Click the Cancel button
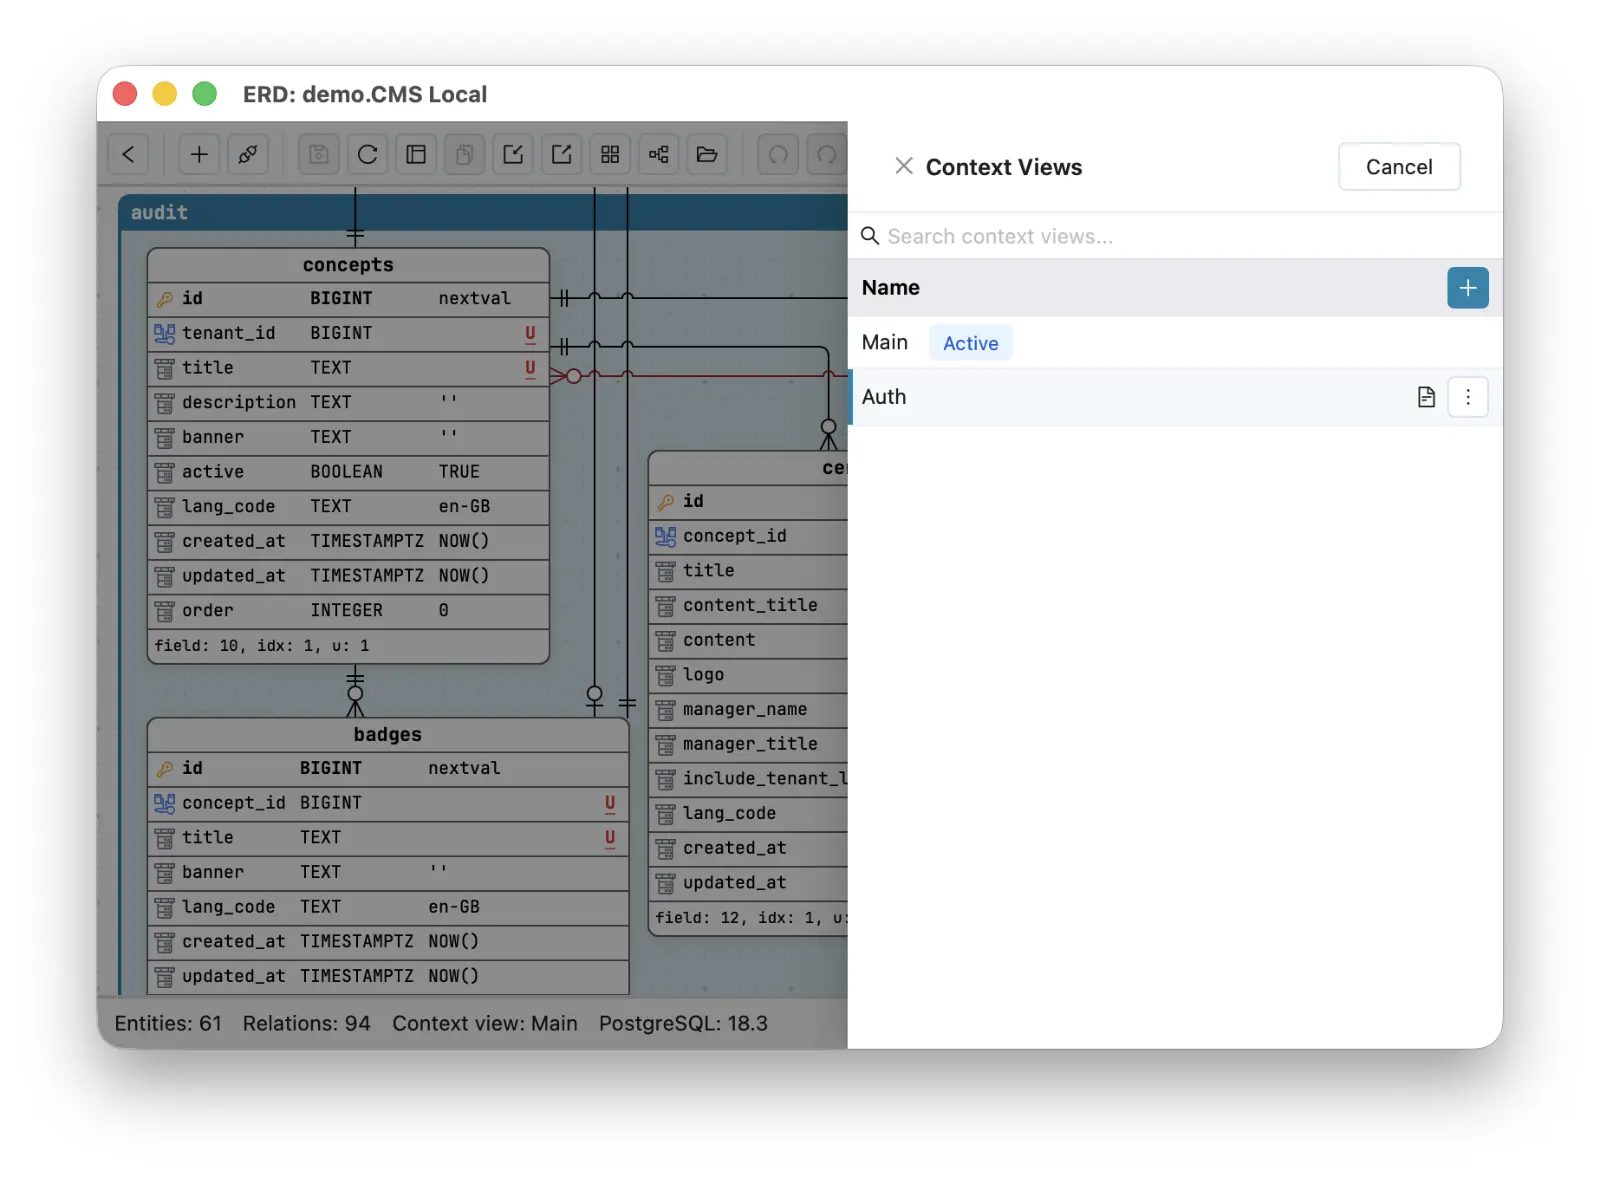This screenshot has width=1600, height=1177. tap(1399, 167)
